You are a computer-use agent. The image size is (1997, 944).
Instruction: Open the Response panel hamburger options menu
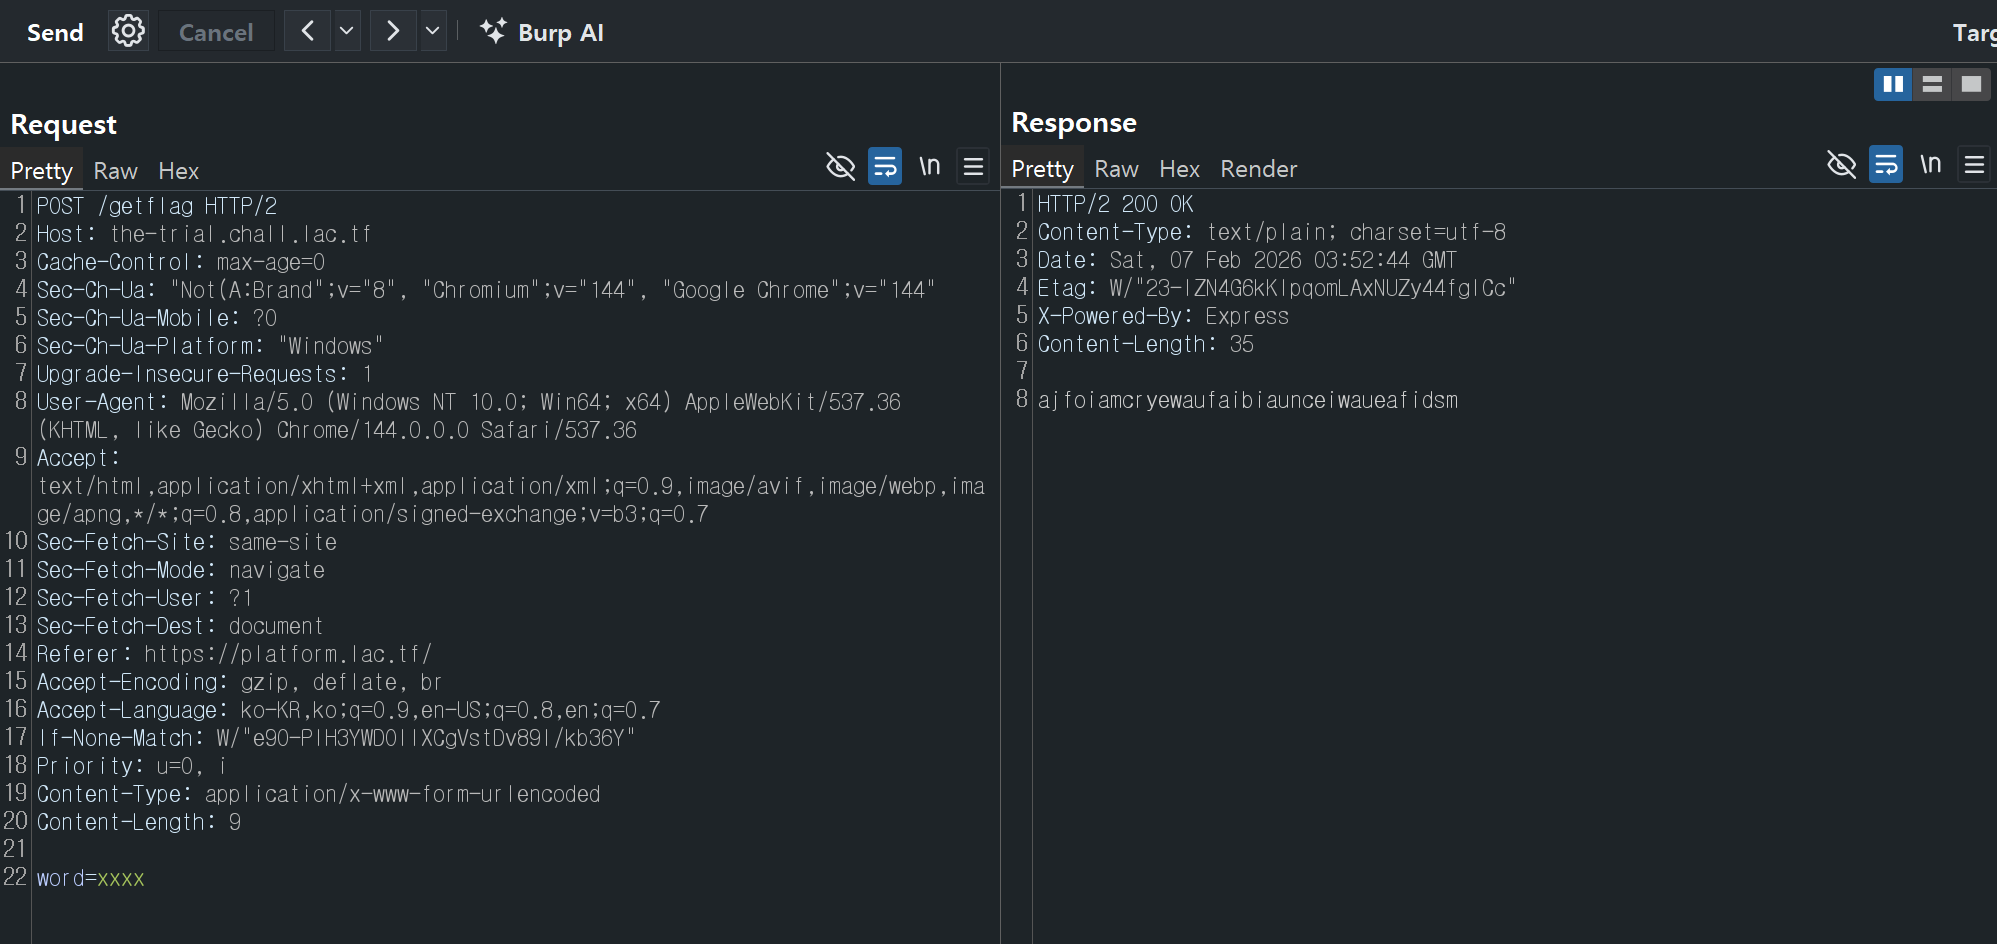click(1974, 164)
